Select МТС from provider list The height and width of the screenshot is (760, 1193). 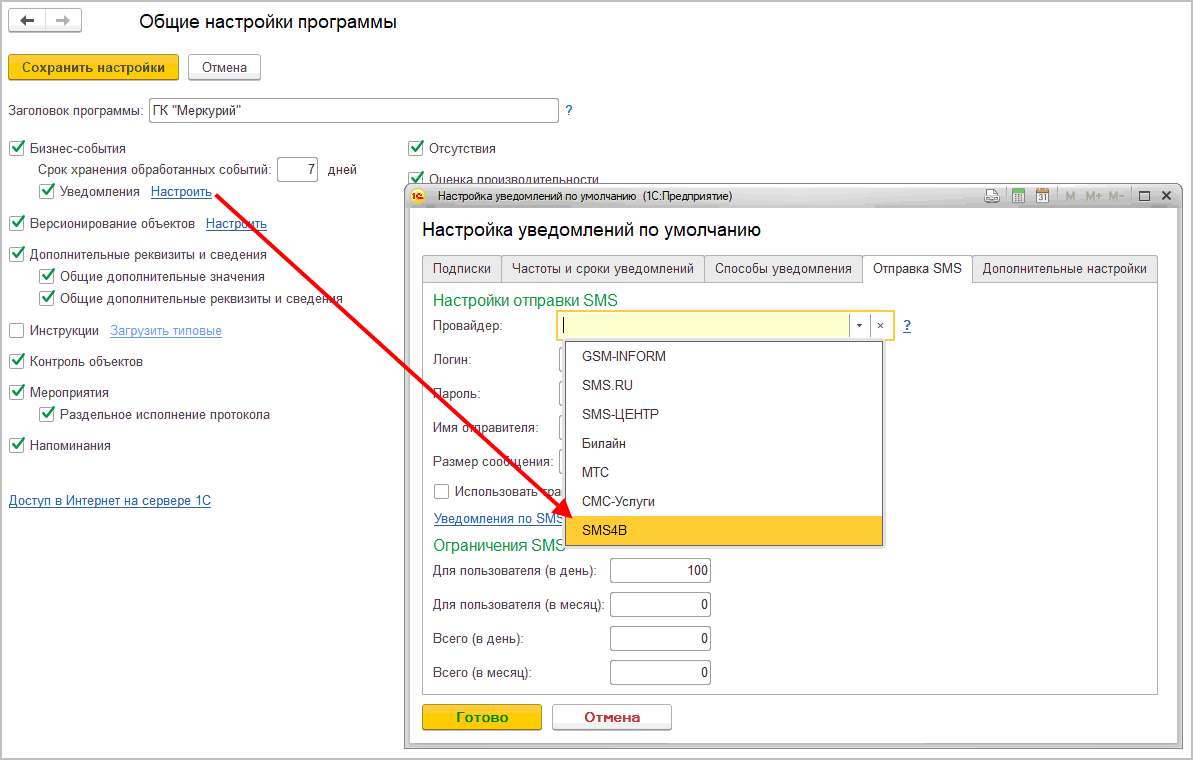pyautogui.click(x=724, y=472)
